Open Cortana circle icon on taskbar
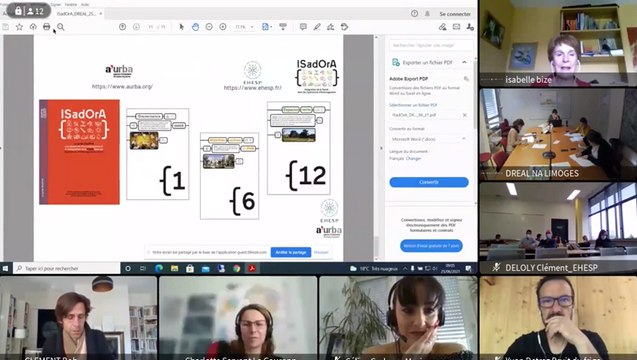The image size is (637, 360). tap(128, 269)
